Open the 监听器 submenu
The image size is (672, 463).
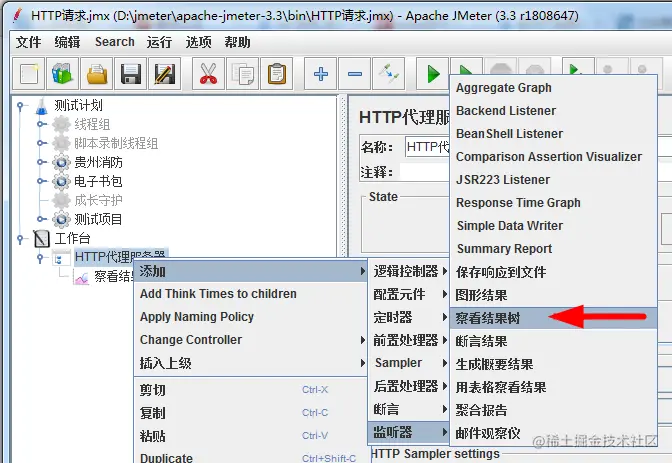coord(409,432)
